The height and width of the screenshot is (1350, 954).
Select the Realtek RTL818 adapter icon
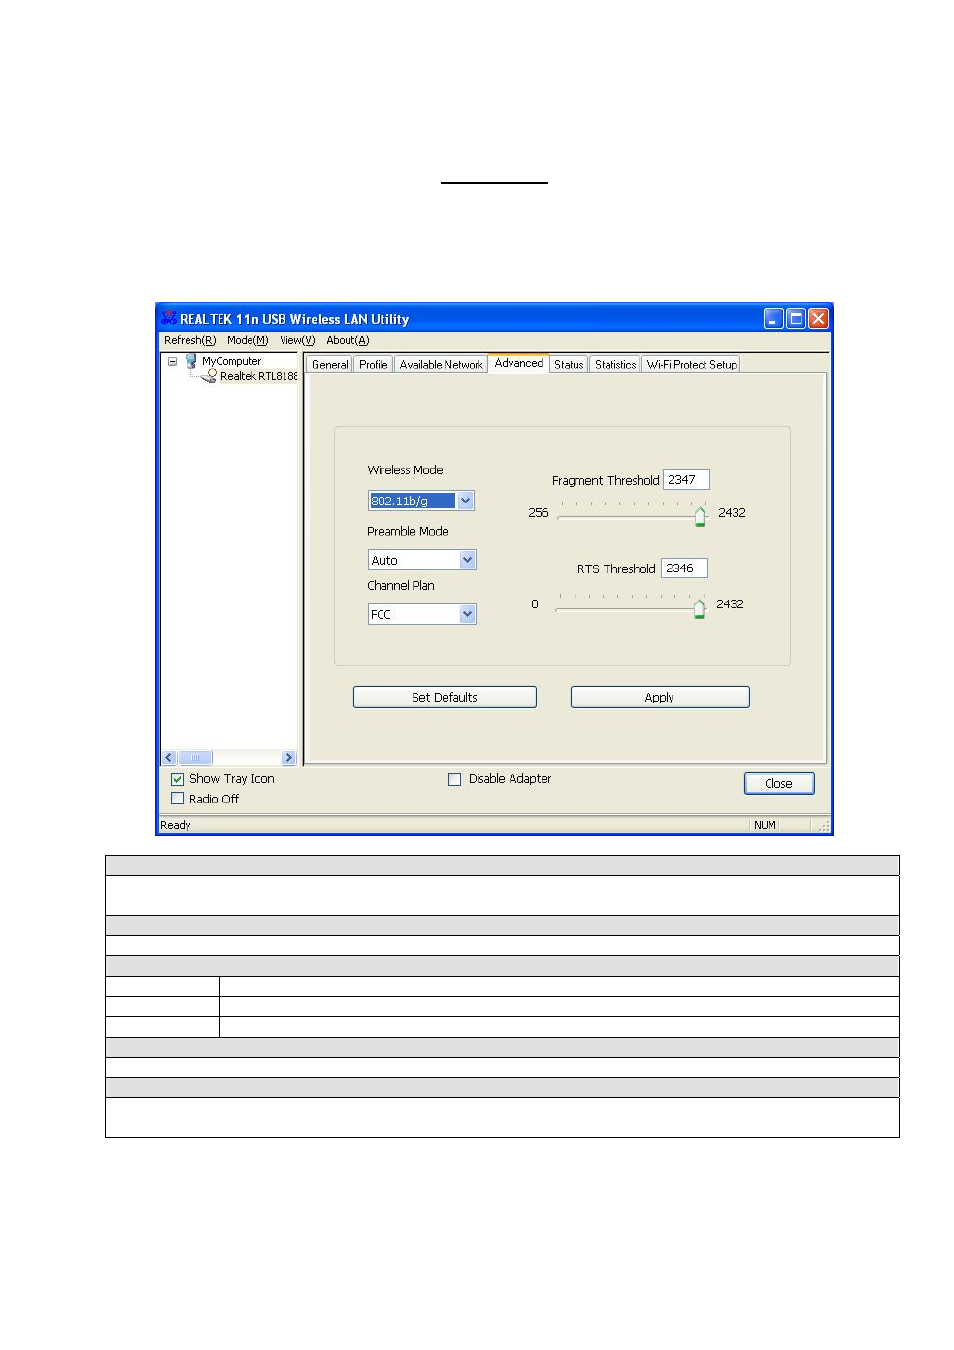[x=209, y=376]
